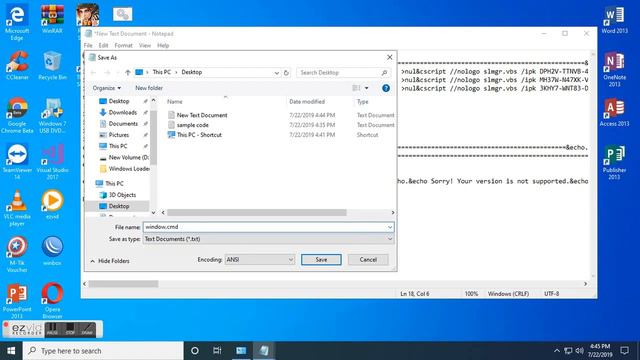Open the File name suggestions dropdown

click(x=390, y=227)
